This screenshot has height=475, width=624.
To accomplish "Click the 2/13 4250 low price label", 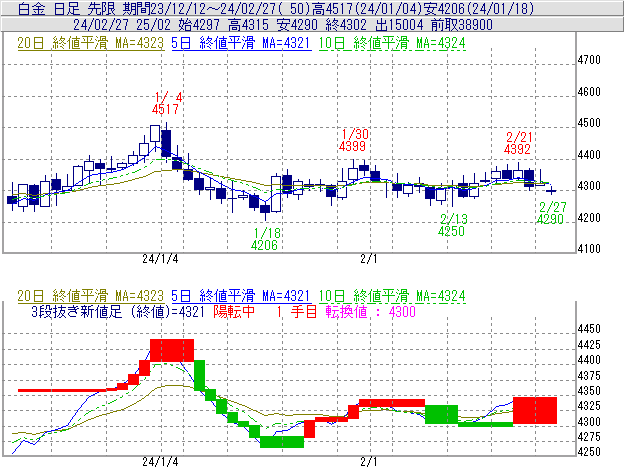I will (x=452, y=225).
